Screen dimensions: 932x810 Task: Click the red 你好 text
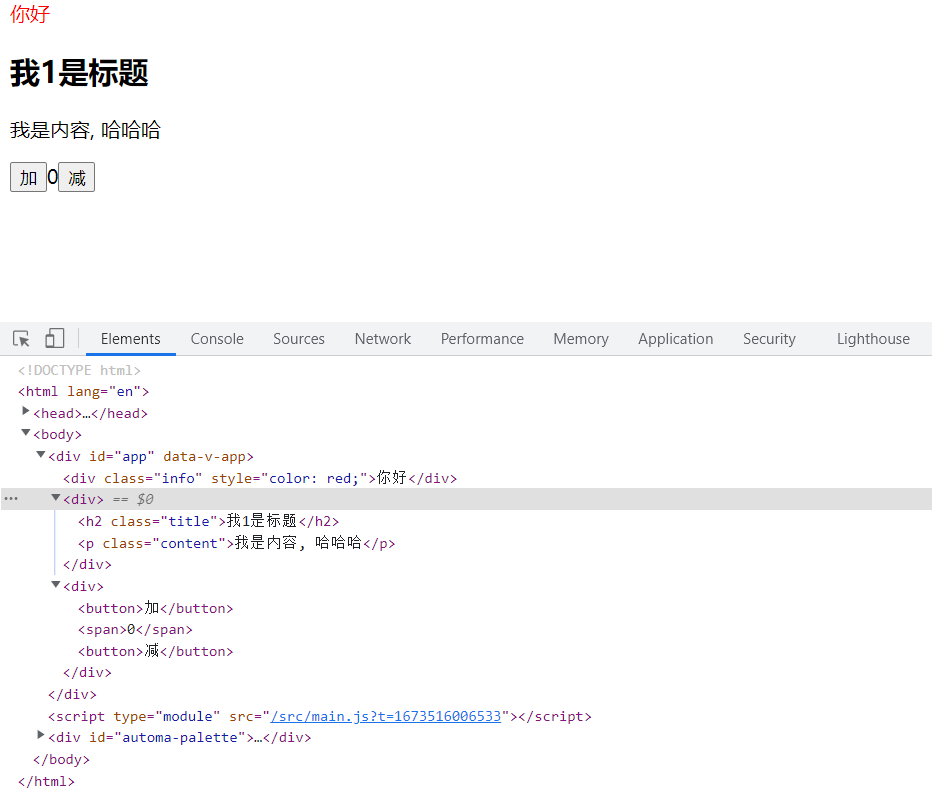click(x=30, y=14)
